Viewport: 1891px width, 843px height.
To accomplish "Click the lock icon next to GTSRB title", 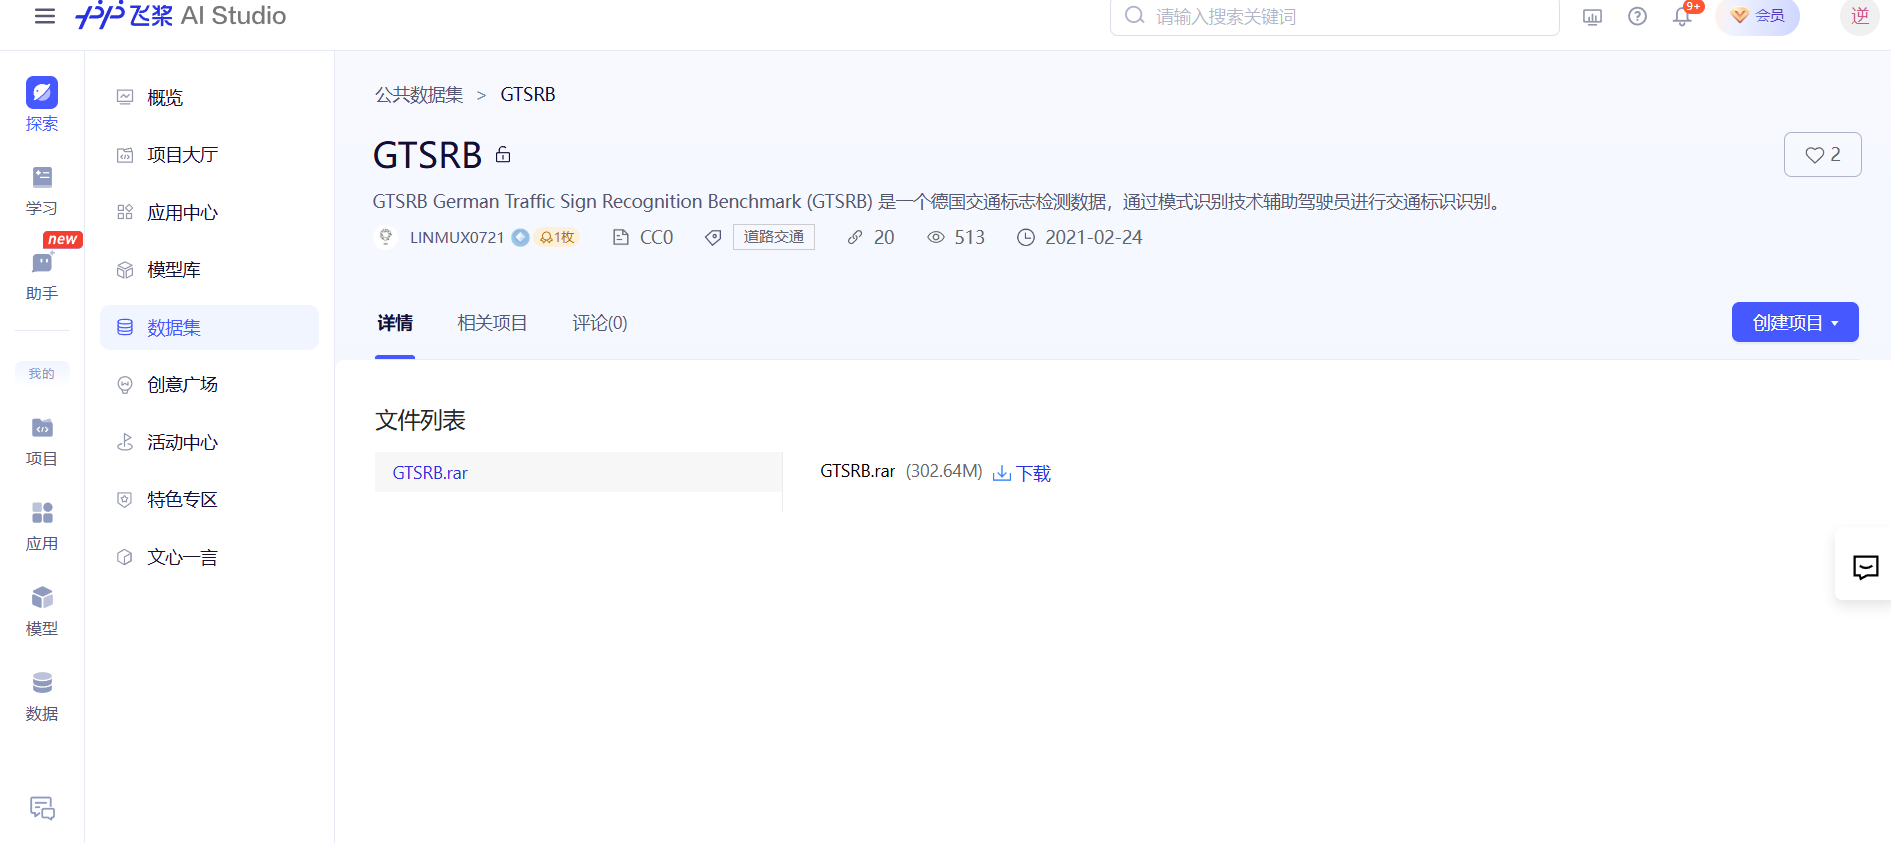I will tap(503, 154).
